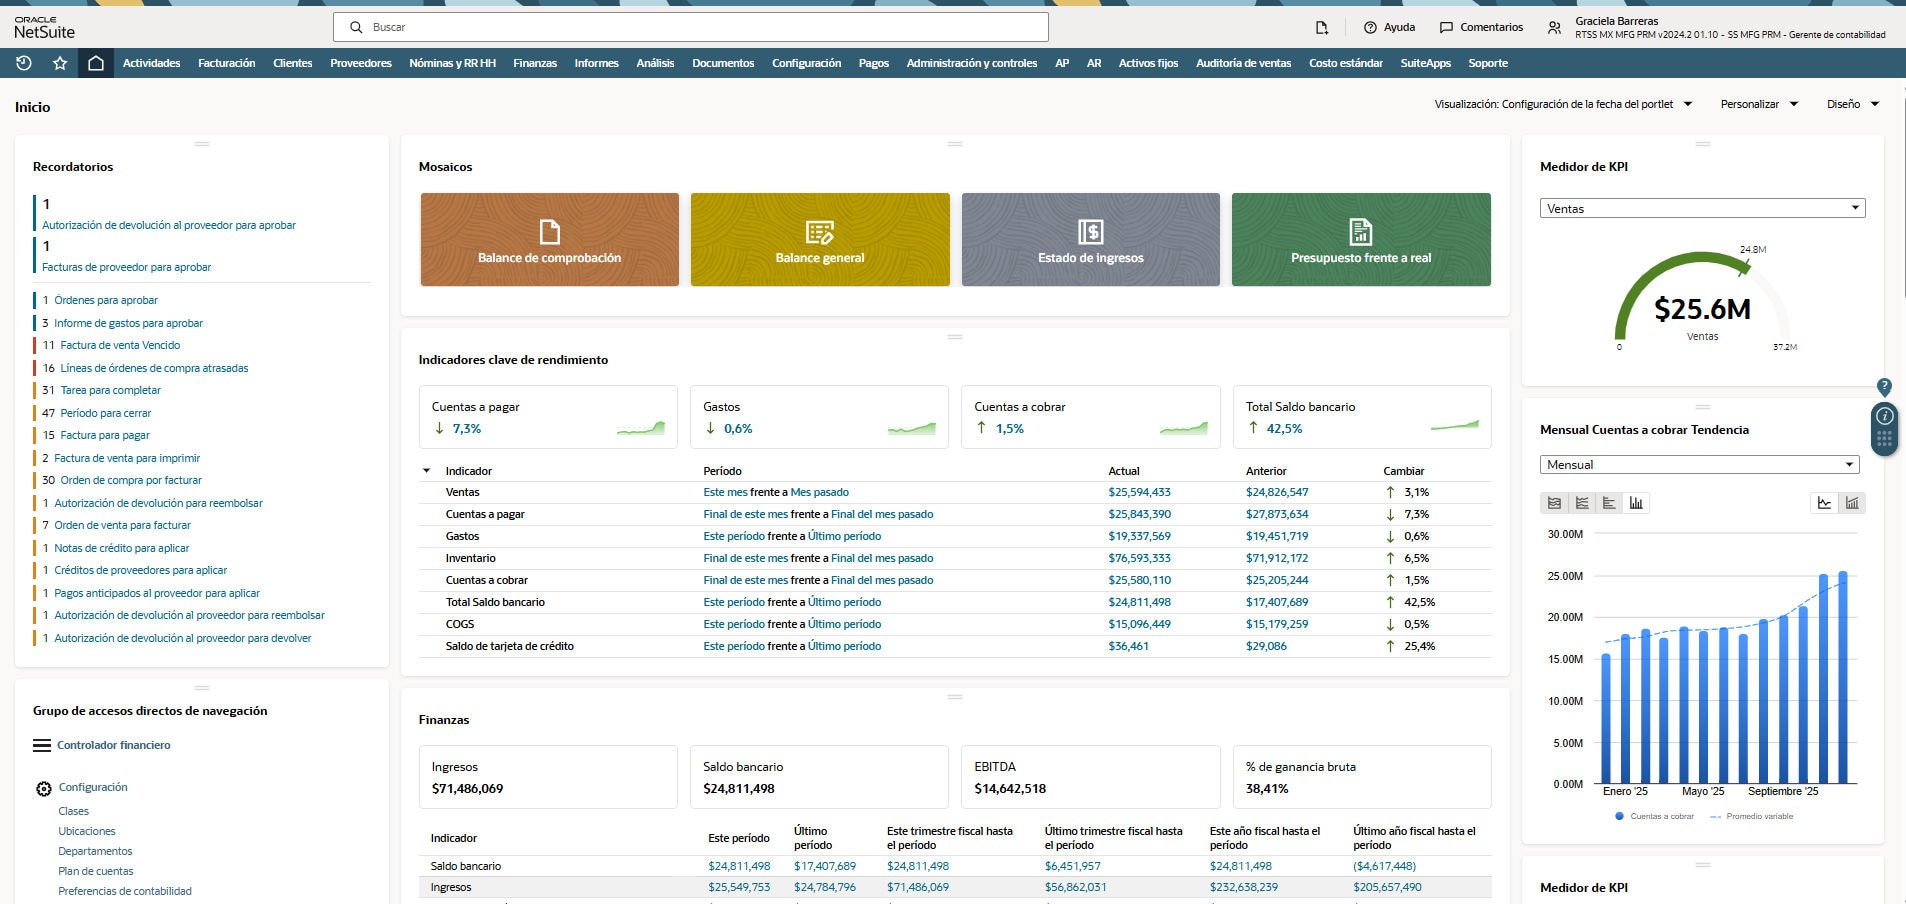This screenshot has width=1906, height=904.
Task: Open the Informes menu
Action: [x=596, y=63]
